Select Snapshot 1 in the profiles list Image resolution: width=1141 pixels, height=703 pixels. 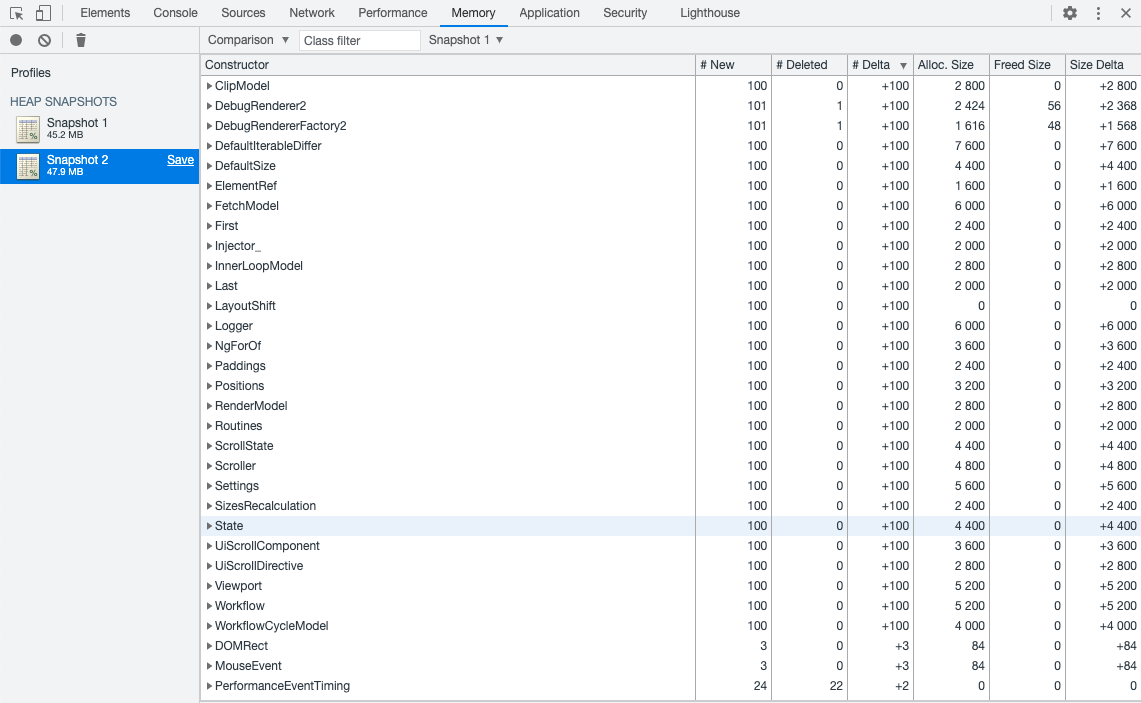[99, 129]
